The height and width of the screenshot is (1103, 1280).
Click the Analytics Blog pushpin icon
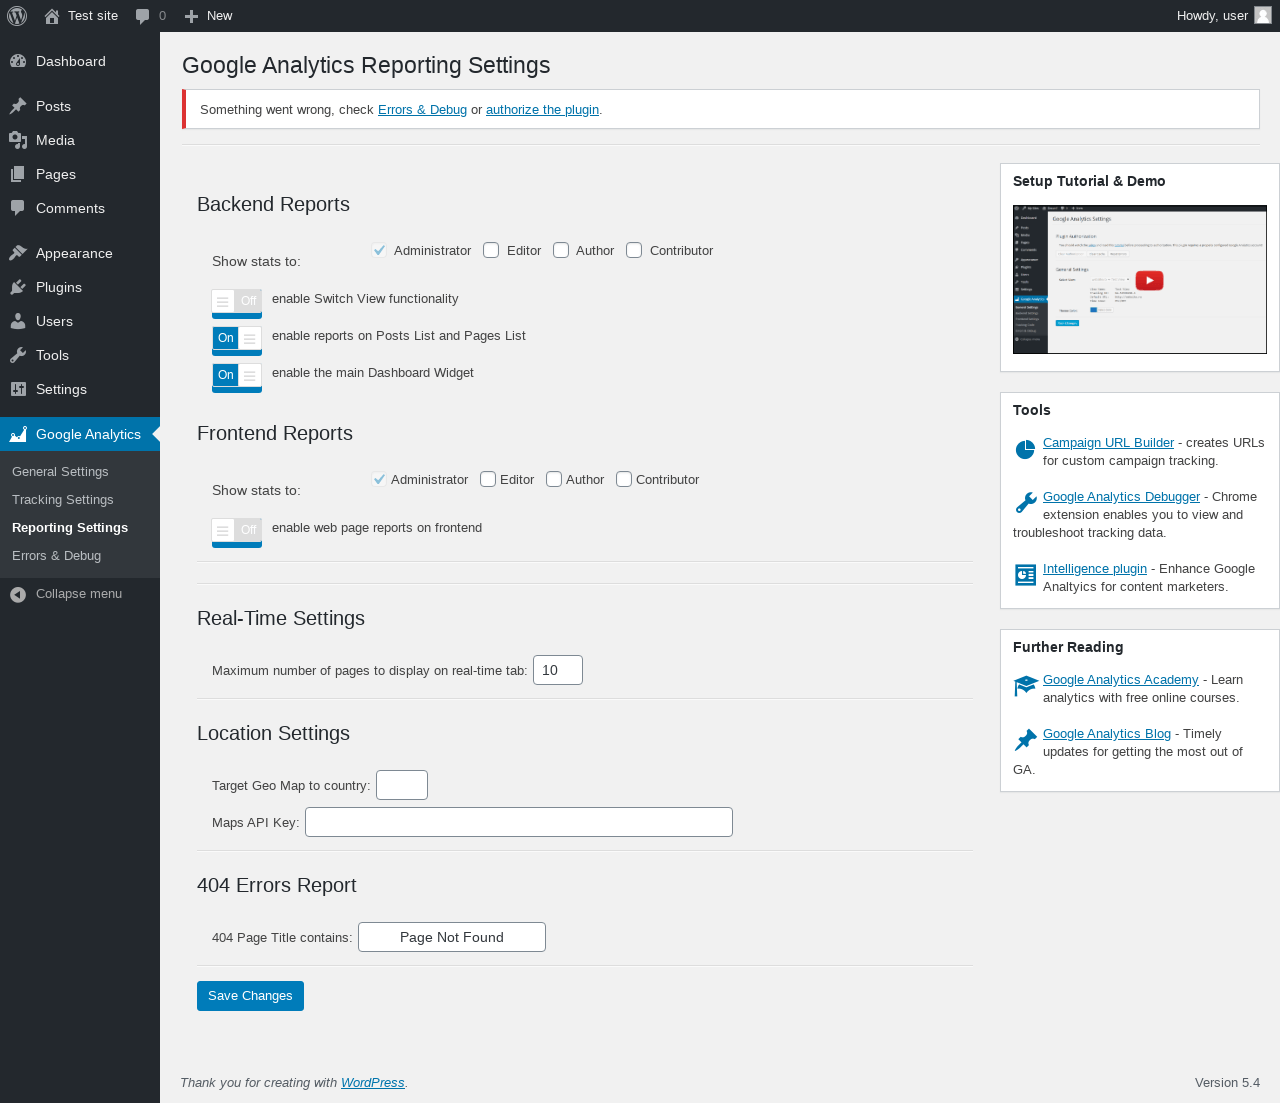[1025, 740]
